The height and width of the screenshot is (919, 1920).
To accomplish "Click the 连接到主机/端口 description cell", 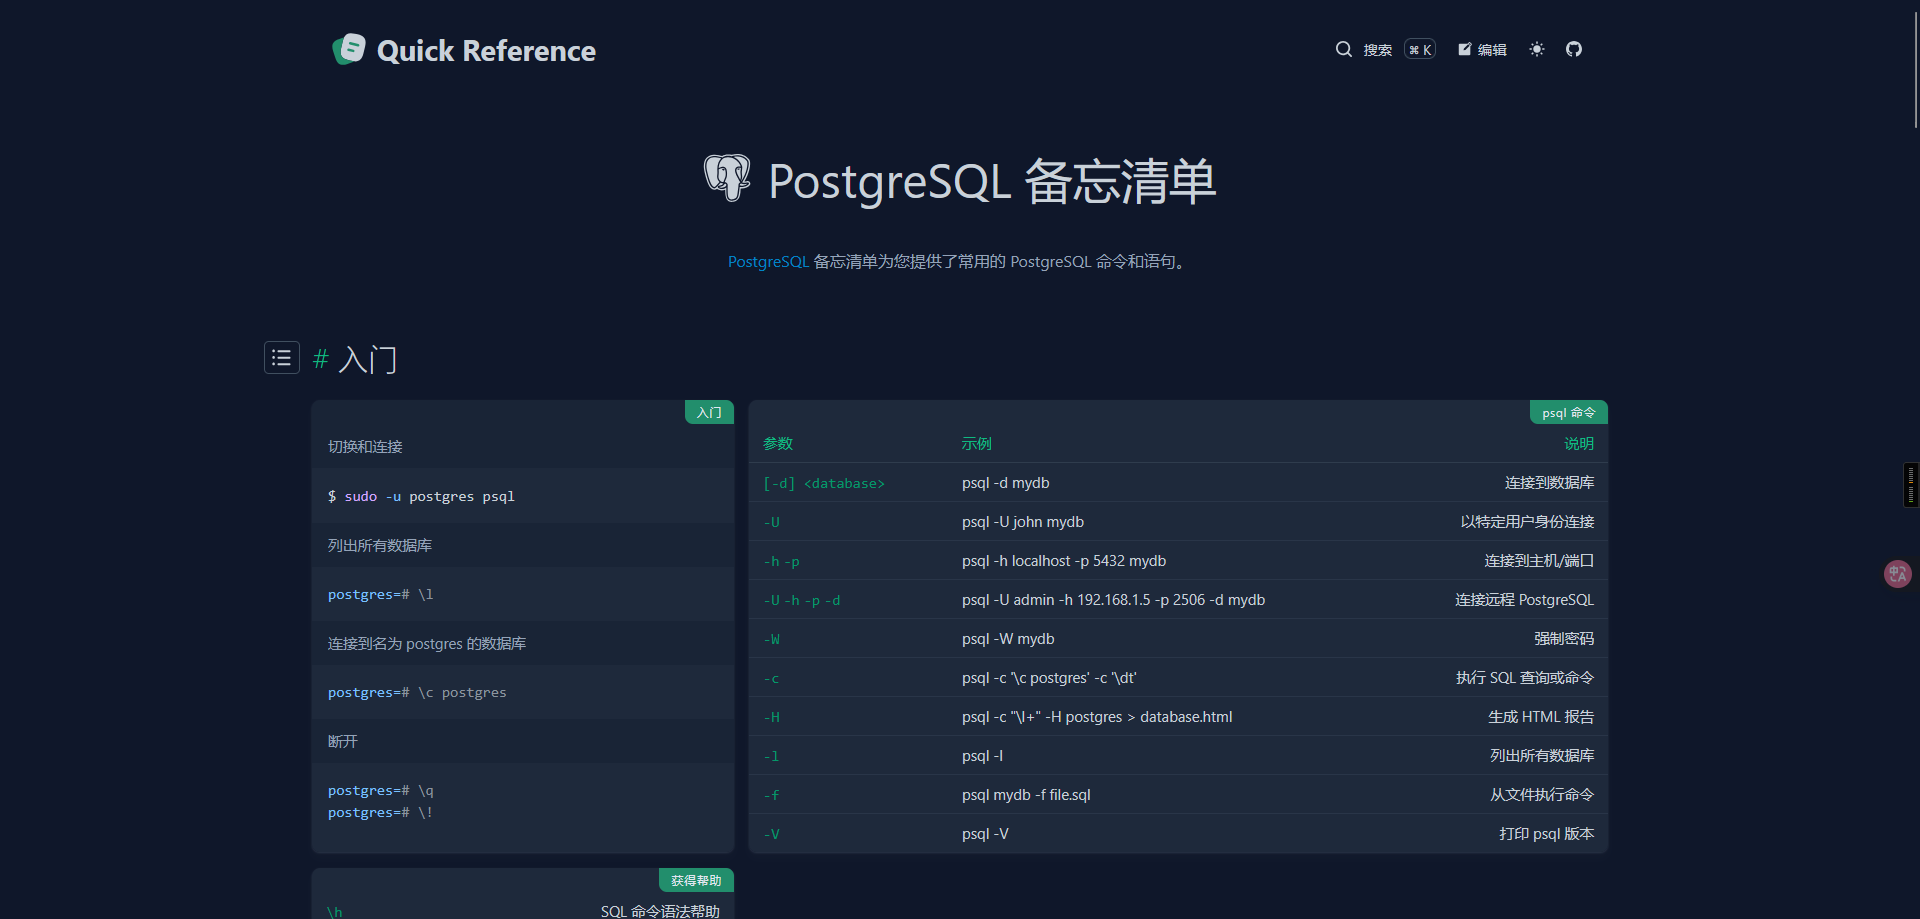I will pos(1539,561).
